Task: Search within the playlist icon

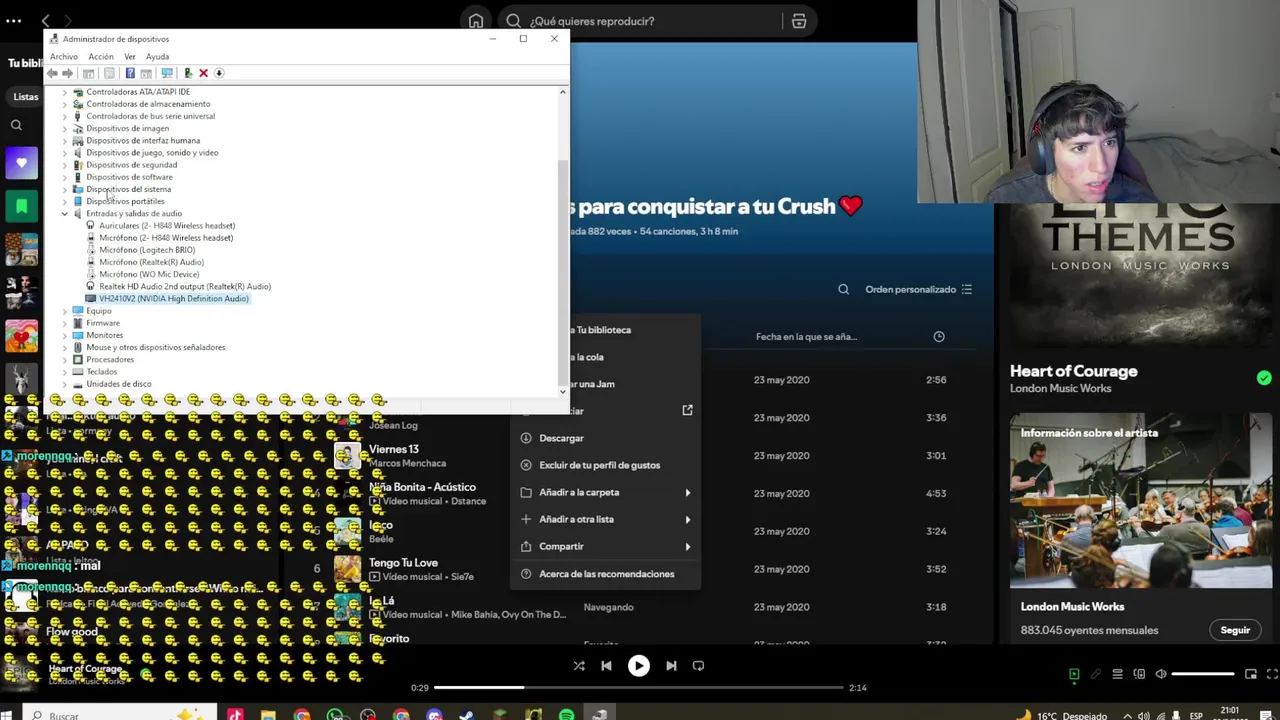Action: [x=843, y=289]
